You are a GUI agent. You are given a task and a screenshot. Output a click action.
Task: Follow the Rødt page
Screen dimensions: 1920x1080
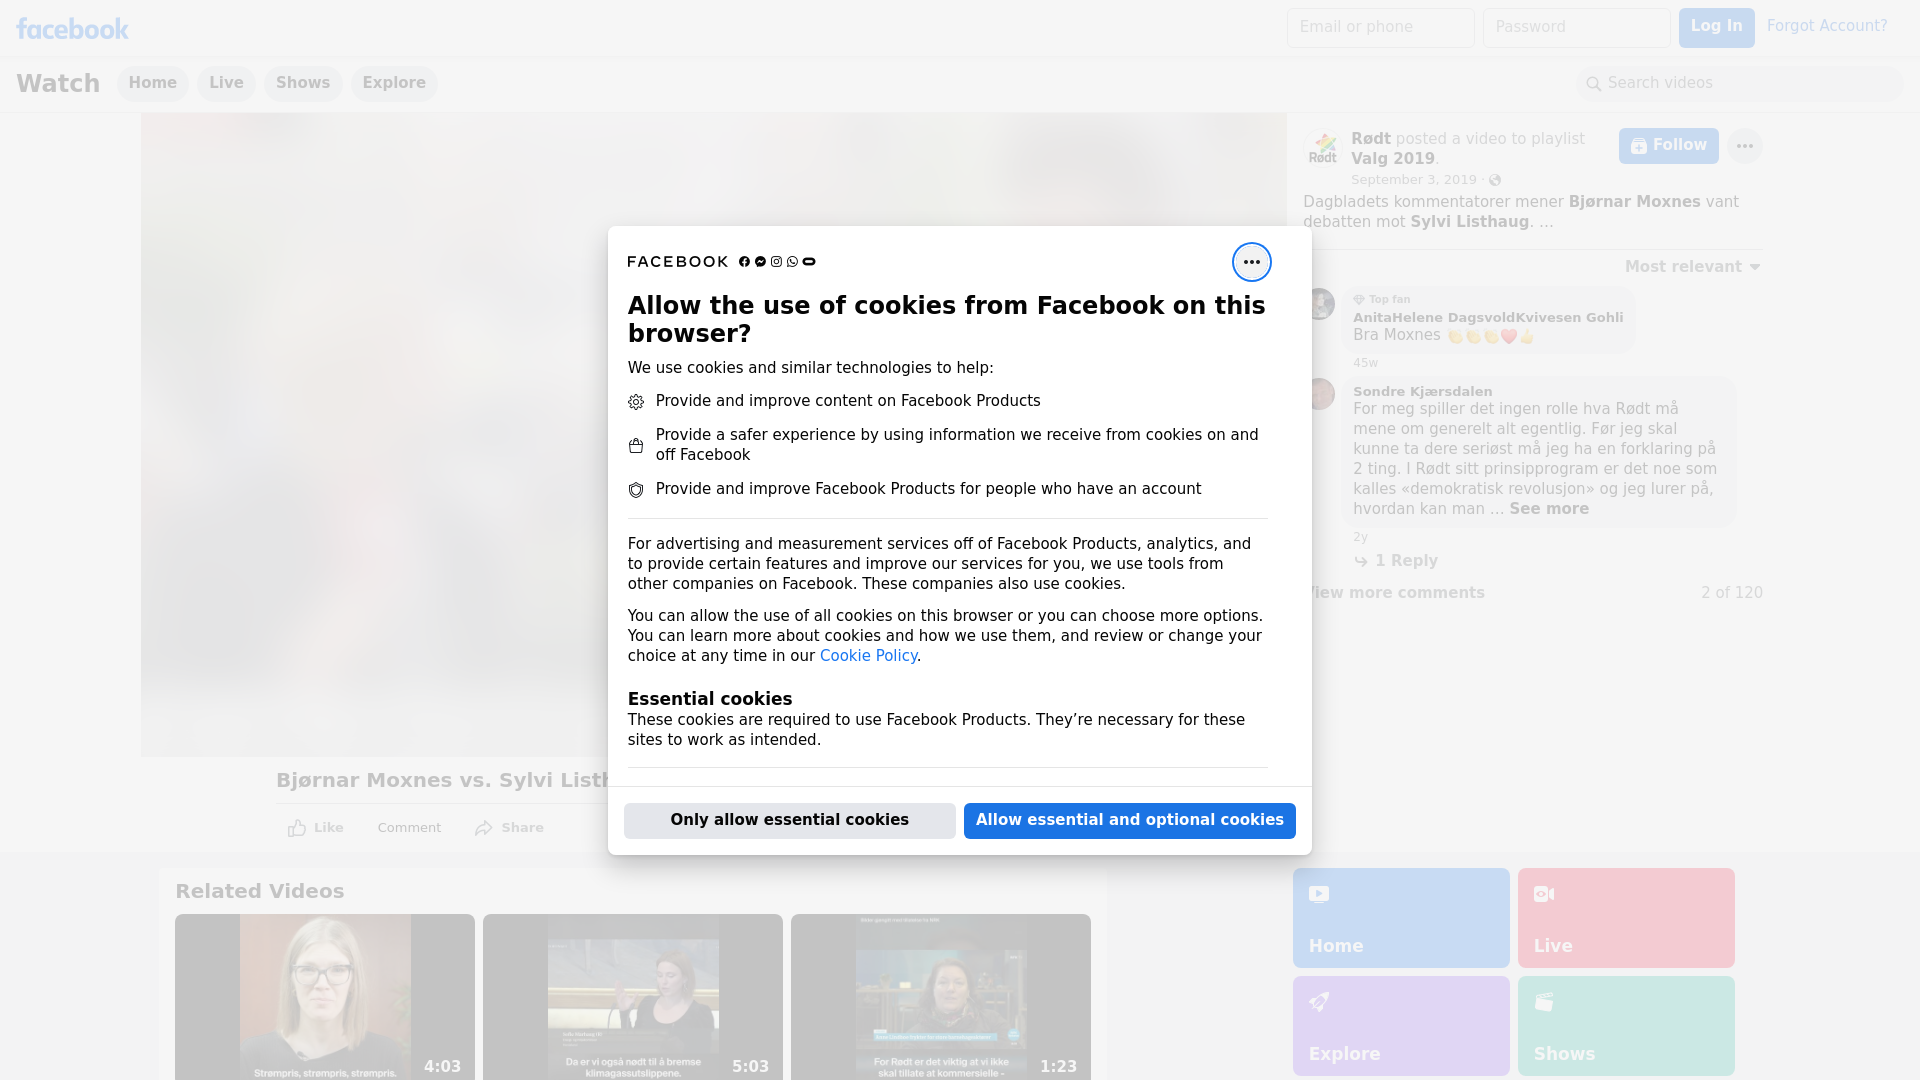[x=1668, y=146]
